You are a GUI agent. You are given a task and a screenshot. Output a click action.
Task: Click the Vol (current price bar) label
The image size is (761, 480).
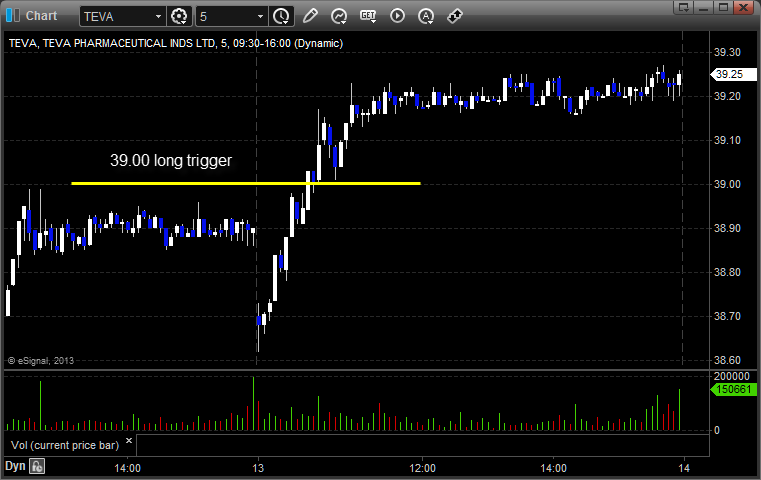65,445
